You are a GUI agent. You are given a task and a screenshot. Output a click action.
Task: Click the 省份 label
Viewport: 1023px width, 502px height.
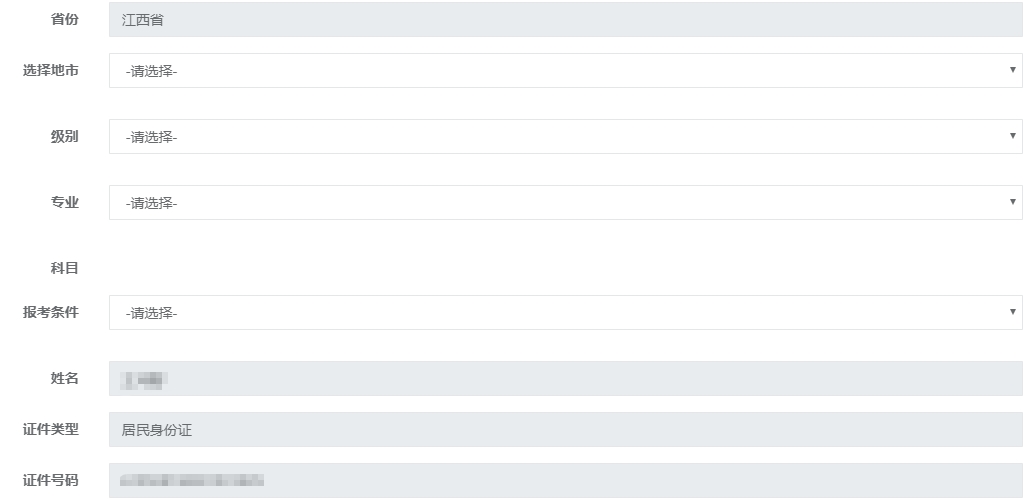point(64,20)
